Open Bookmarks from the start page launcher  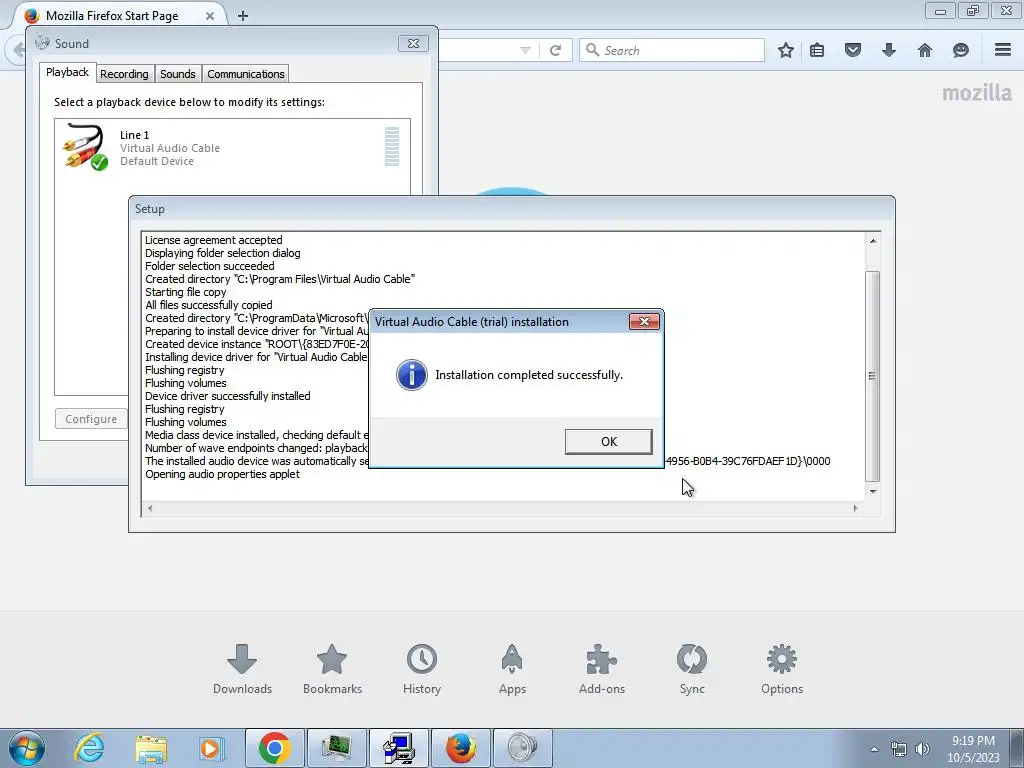(x=332, y=670)
